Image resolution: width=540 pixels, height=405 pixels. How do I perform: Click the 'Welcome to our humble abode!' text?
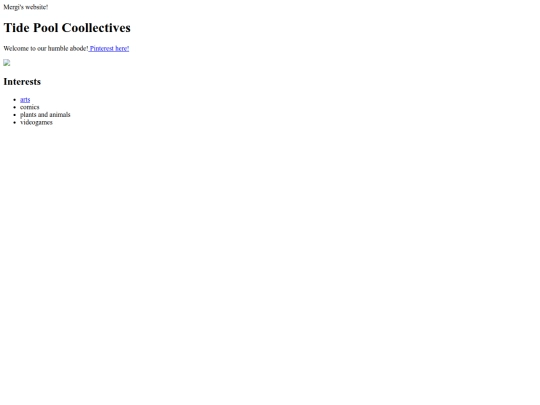pos(46,49)
